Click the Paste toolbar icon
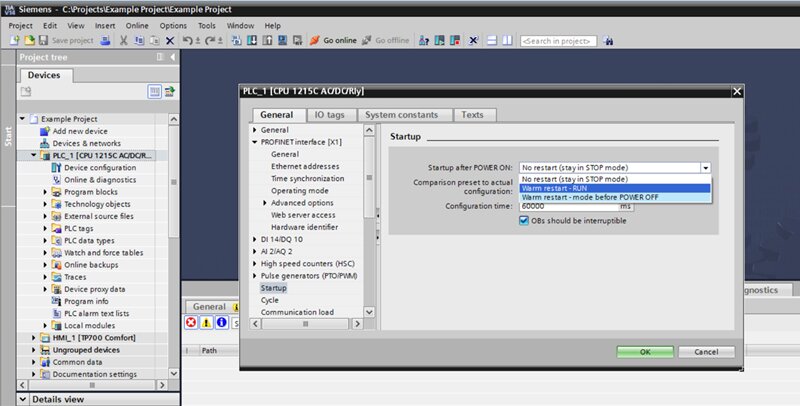The image size is (800, 406). tap(154, 40)
